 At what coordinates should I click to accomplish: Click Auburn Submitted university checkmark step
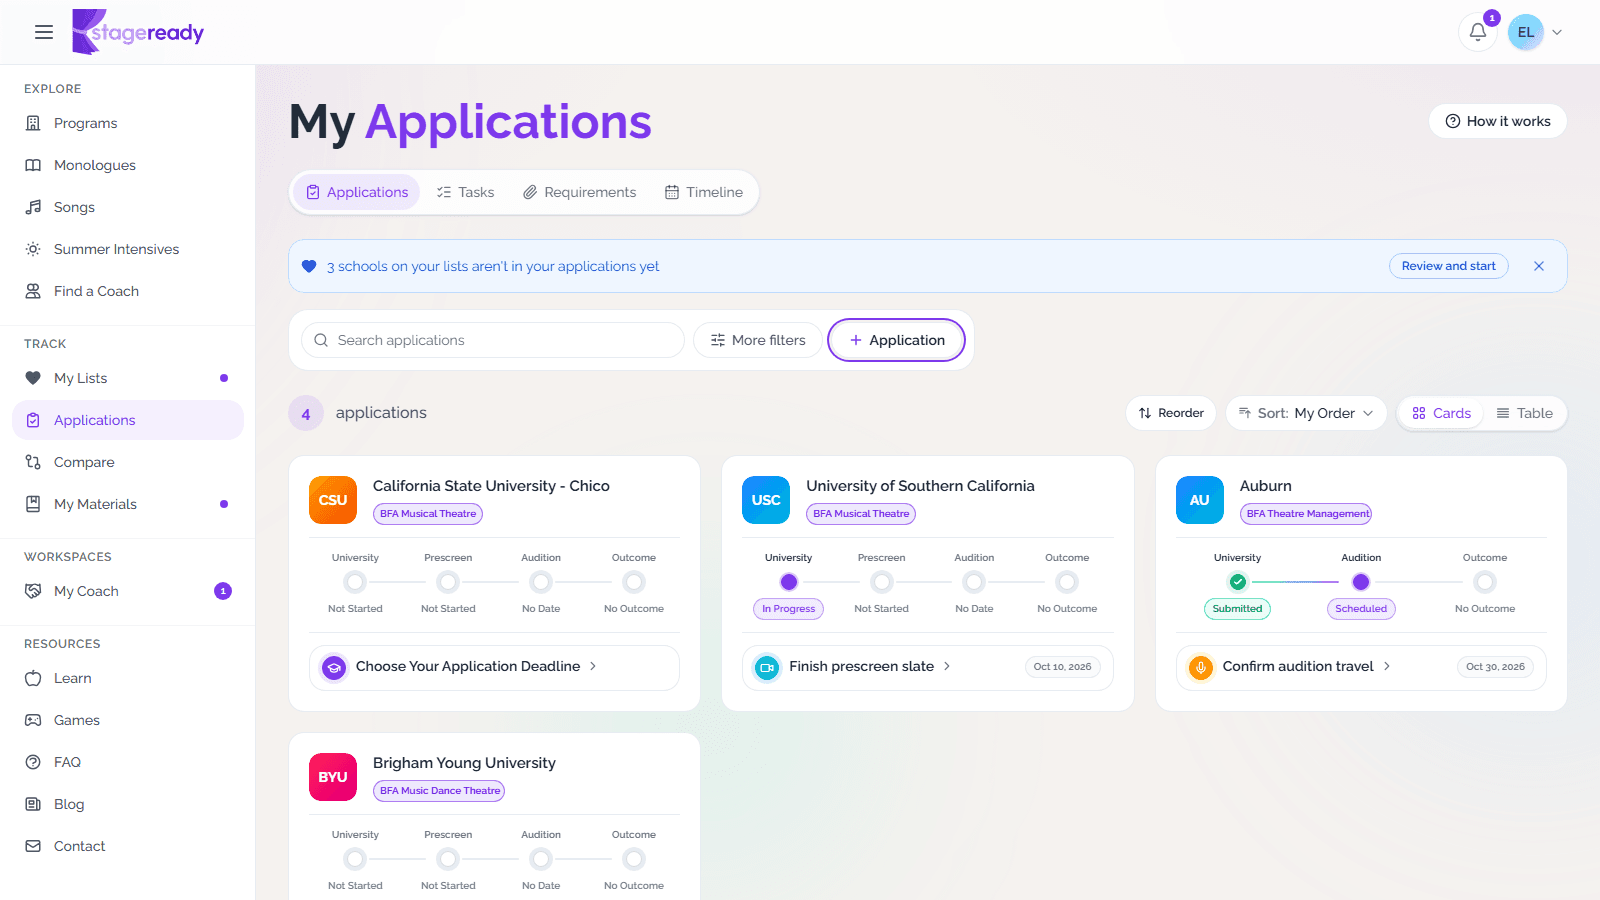coord(1238,582)
